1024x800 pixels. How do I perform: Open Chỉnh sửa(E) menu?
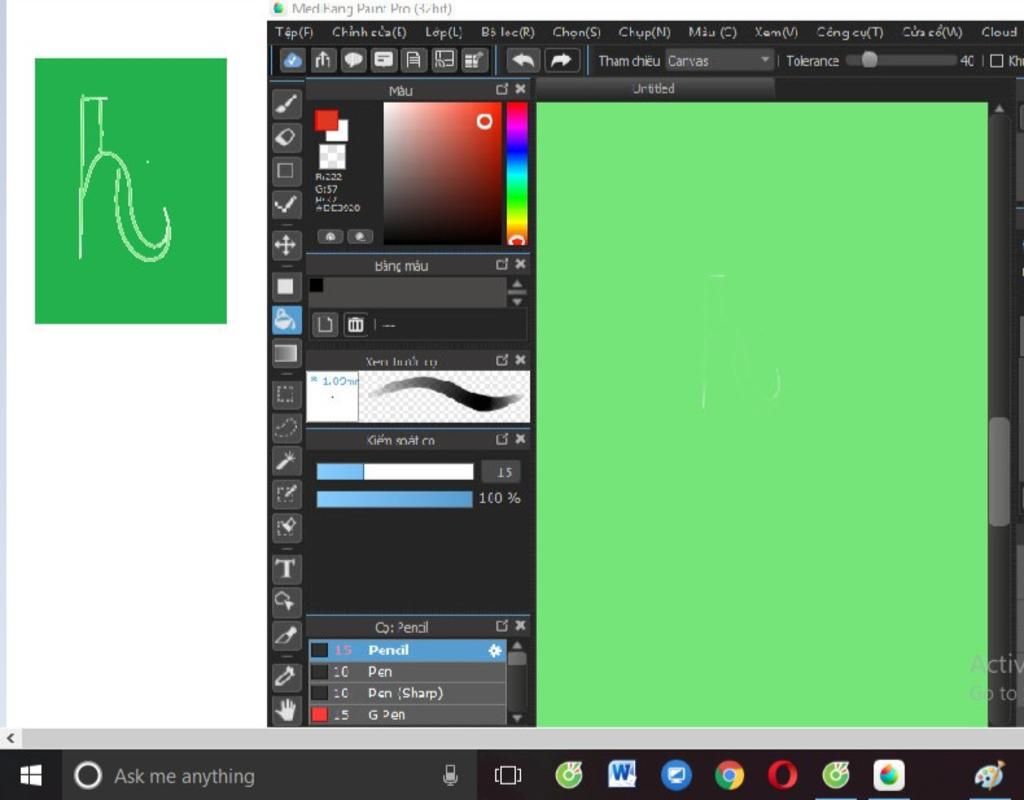pos(369,32)
